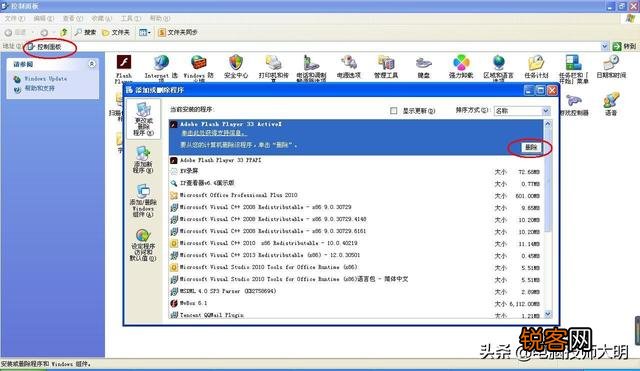The image size is (640, 371).
Task: Select IP查看器v6.4演示版 entry
Action: 356,183
